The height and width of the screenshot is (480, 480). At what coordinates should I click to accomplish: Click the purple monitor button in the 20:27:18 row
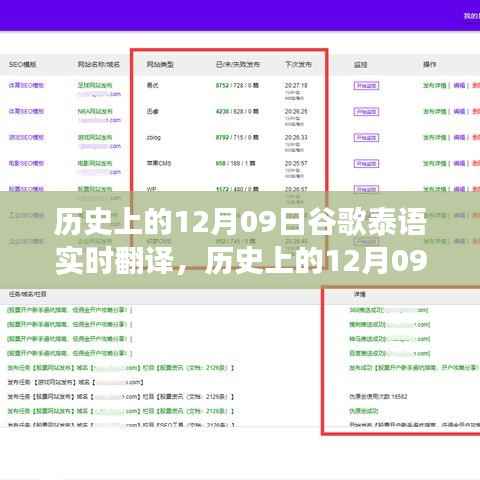[366, 86]
